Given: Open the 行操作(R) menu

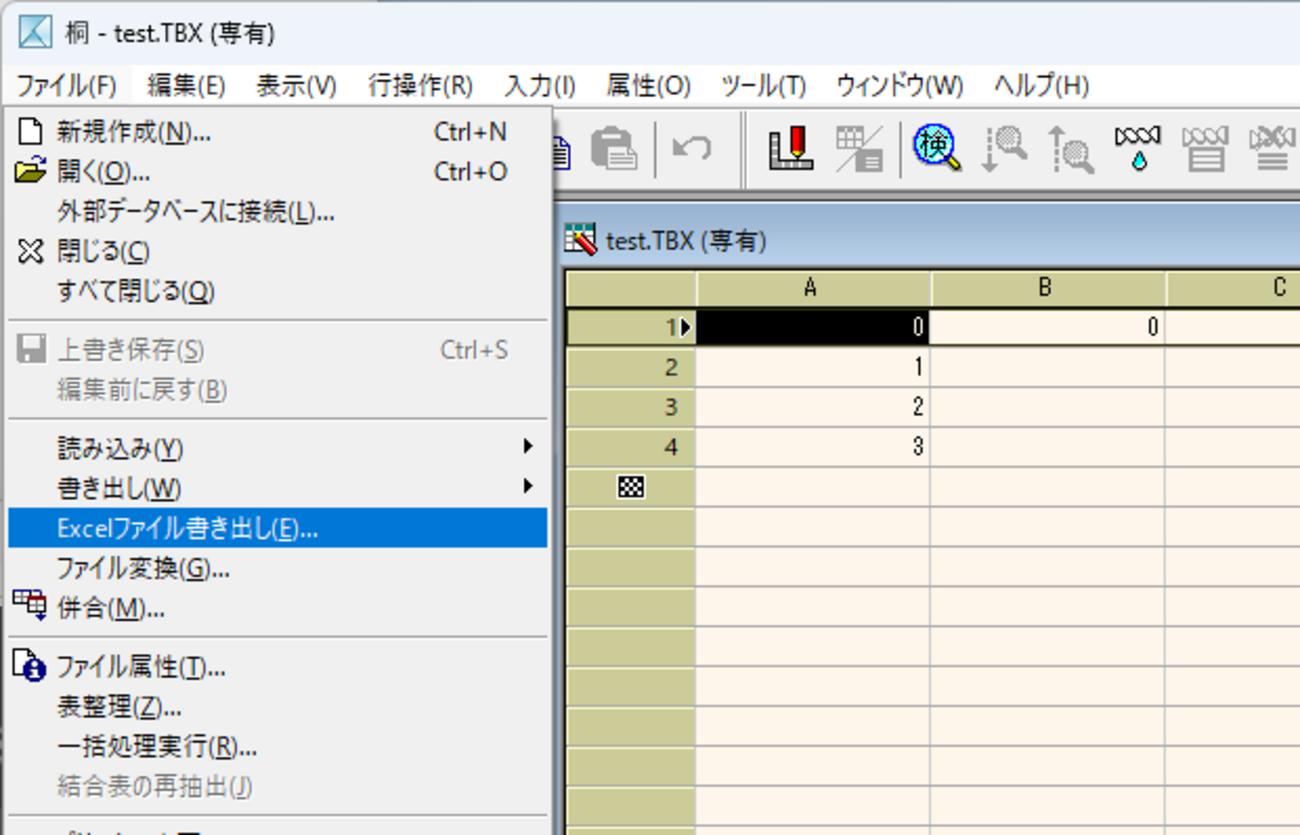Looking at the screenshot, I should (x=420, y=86).
